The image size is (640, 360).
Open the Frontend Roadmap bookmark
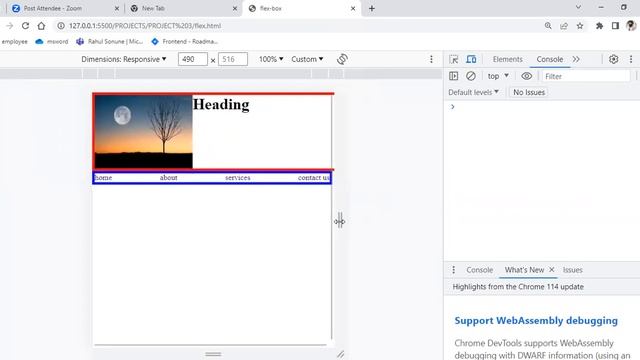pyautogui.click(x=184, y=41)
